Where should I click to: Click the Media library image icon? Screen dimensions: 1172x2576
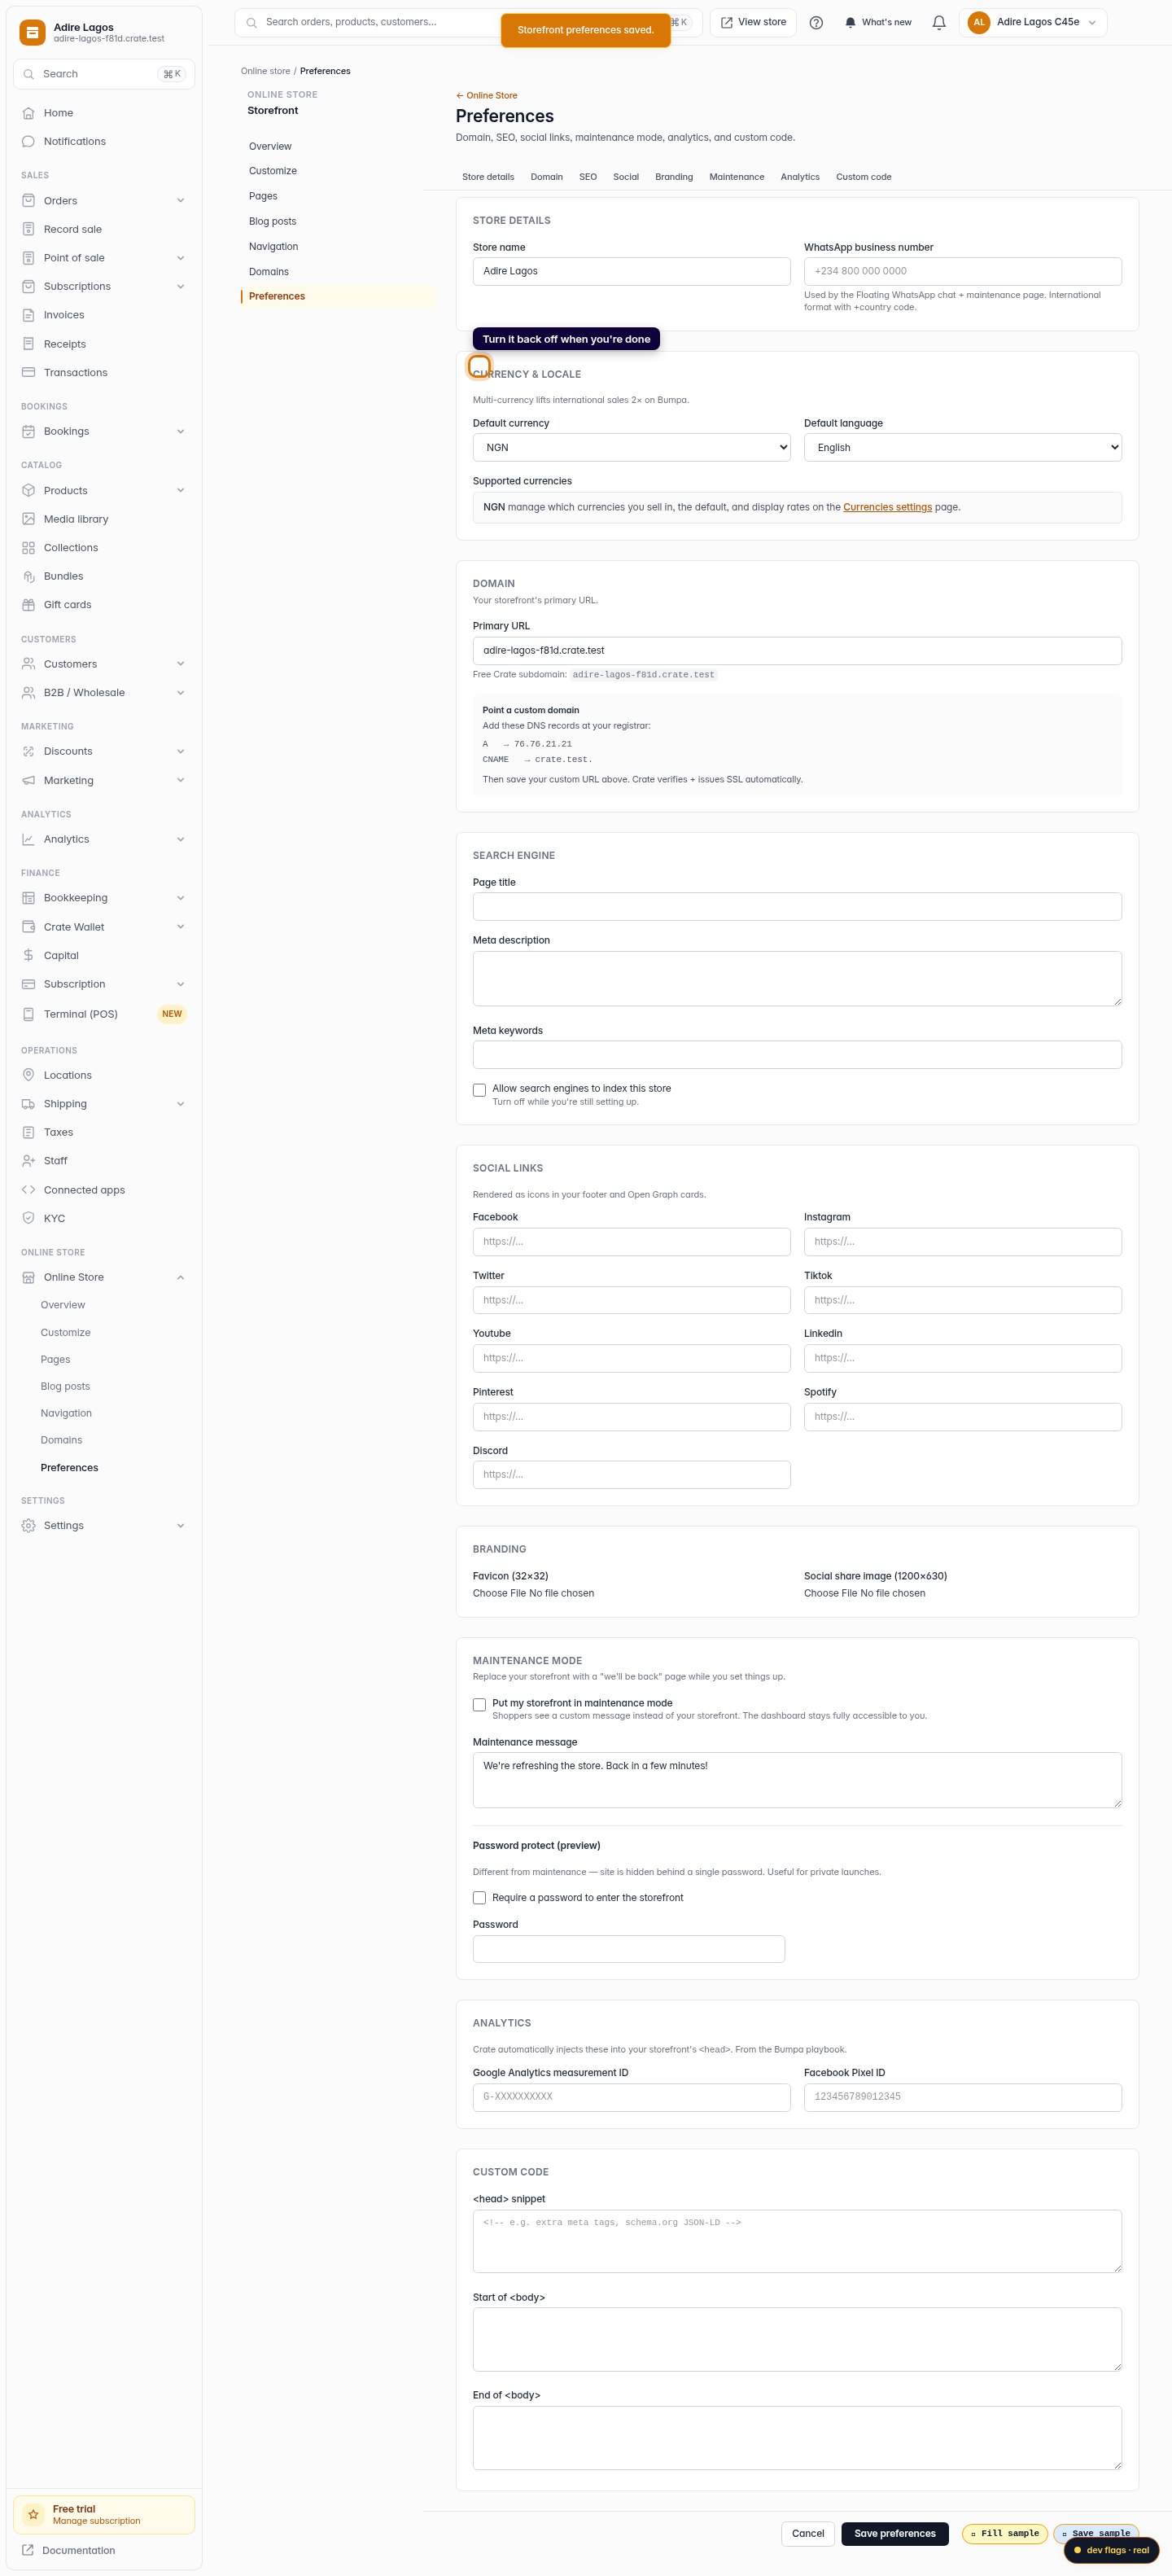tap(28, 519)
